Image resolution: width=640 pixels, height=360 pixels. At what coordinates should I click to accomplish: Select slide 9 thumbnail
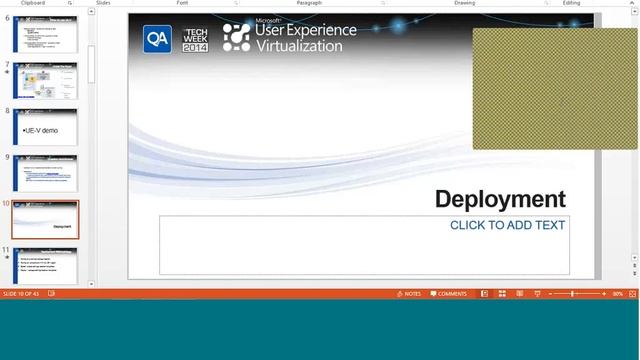click(45, 173)
